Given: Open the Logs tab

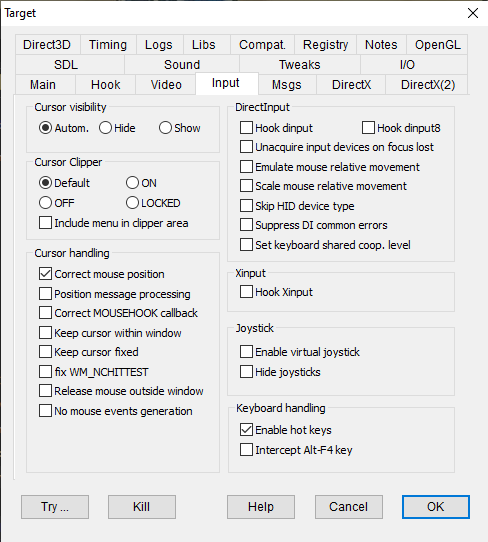Looking at the screenshot, I should tap(159, 45).
